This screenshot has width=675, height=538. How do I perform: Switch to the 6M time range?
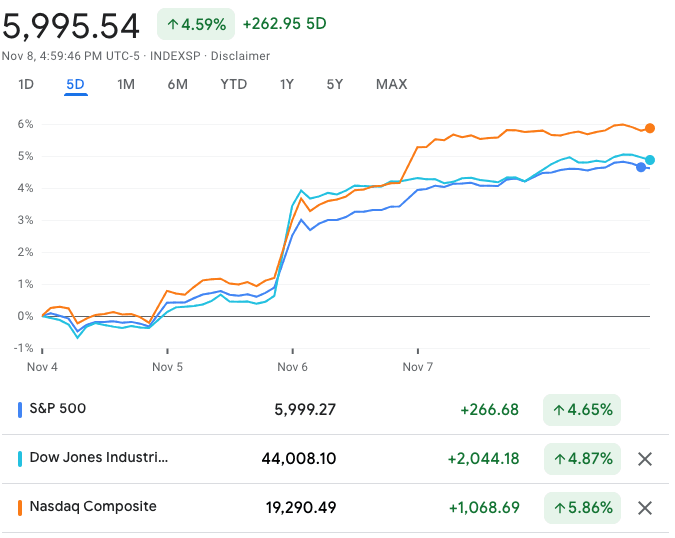[x=177, y=84]
